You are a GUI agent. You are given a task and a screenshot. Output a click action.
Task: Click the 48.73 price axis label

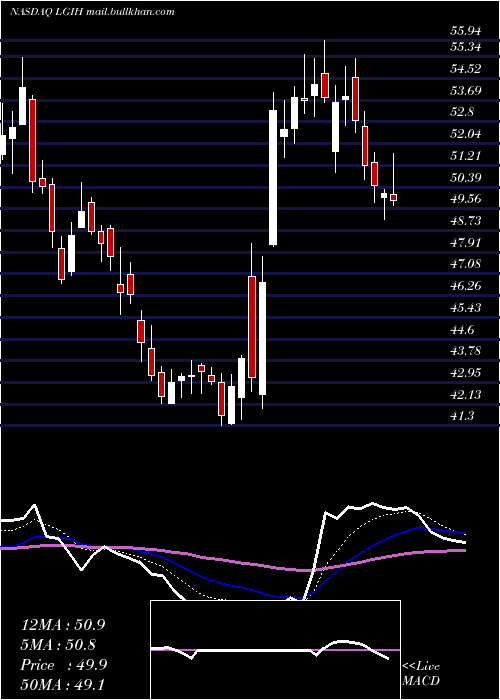[x=466, y=221]
